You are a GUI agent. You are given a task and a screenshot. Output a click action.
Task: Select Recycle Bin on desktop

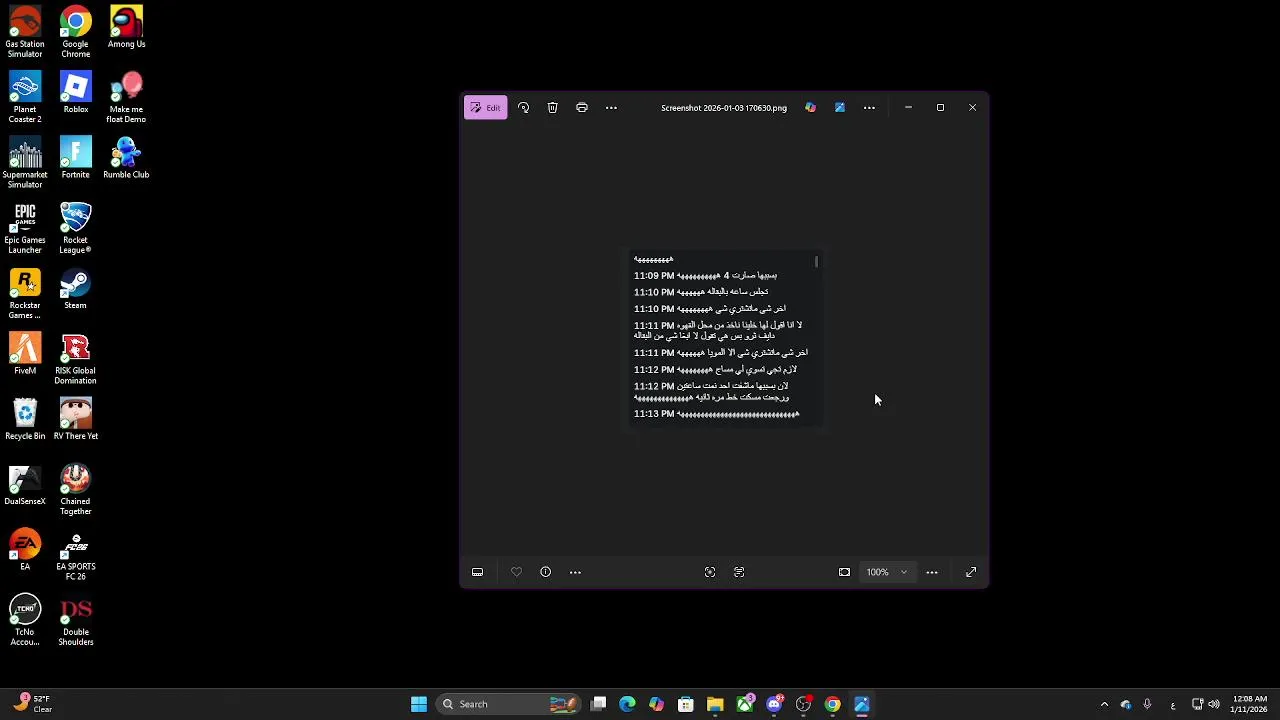coord(25,420)
